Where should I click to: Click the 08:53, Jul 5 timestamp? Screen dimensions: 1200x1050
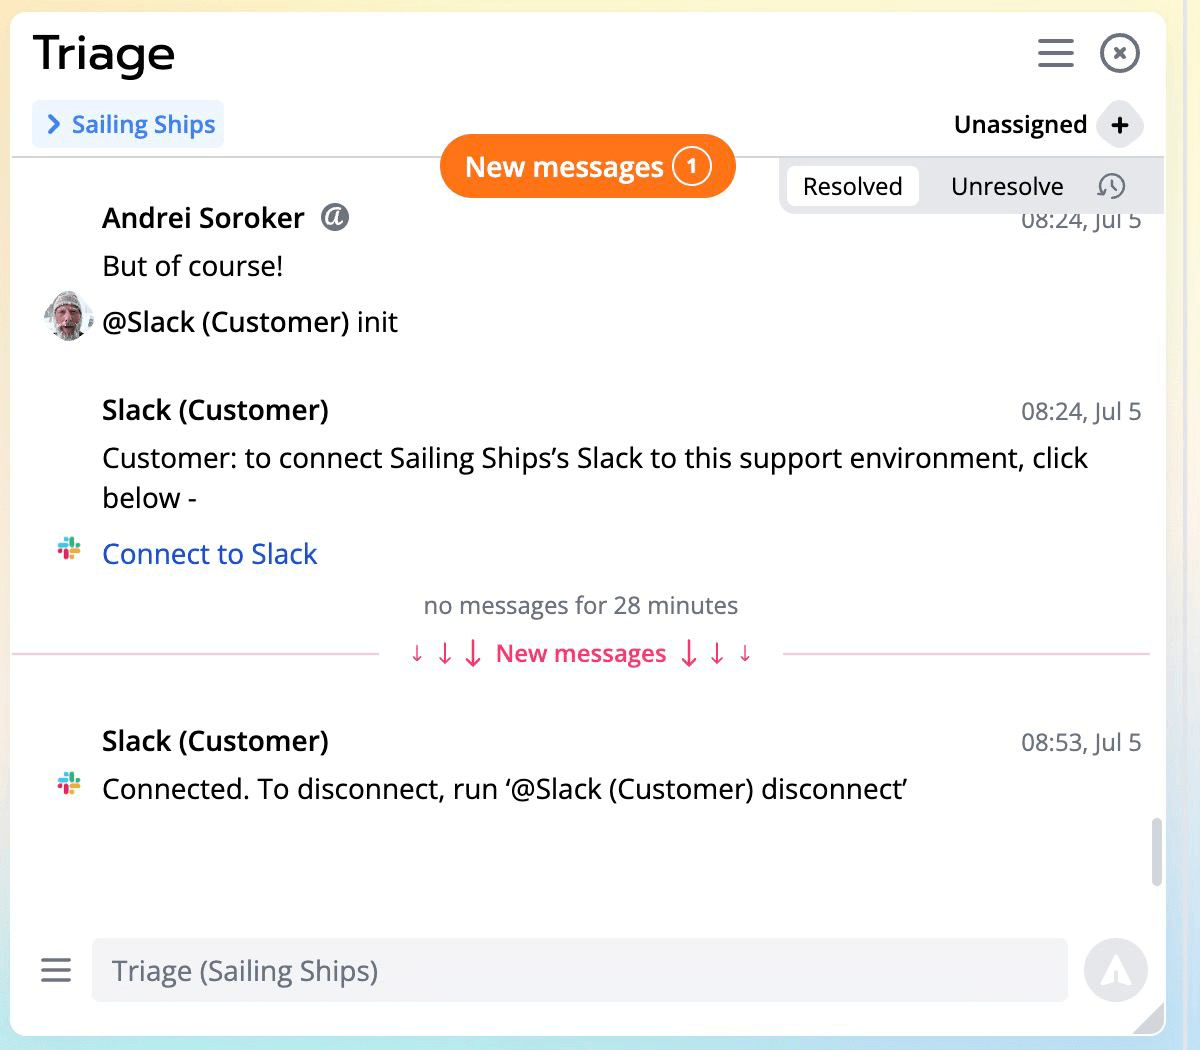point(1081,742)
